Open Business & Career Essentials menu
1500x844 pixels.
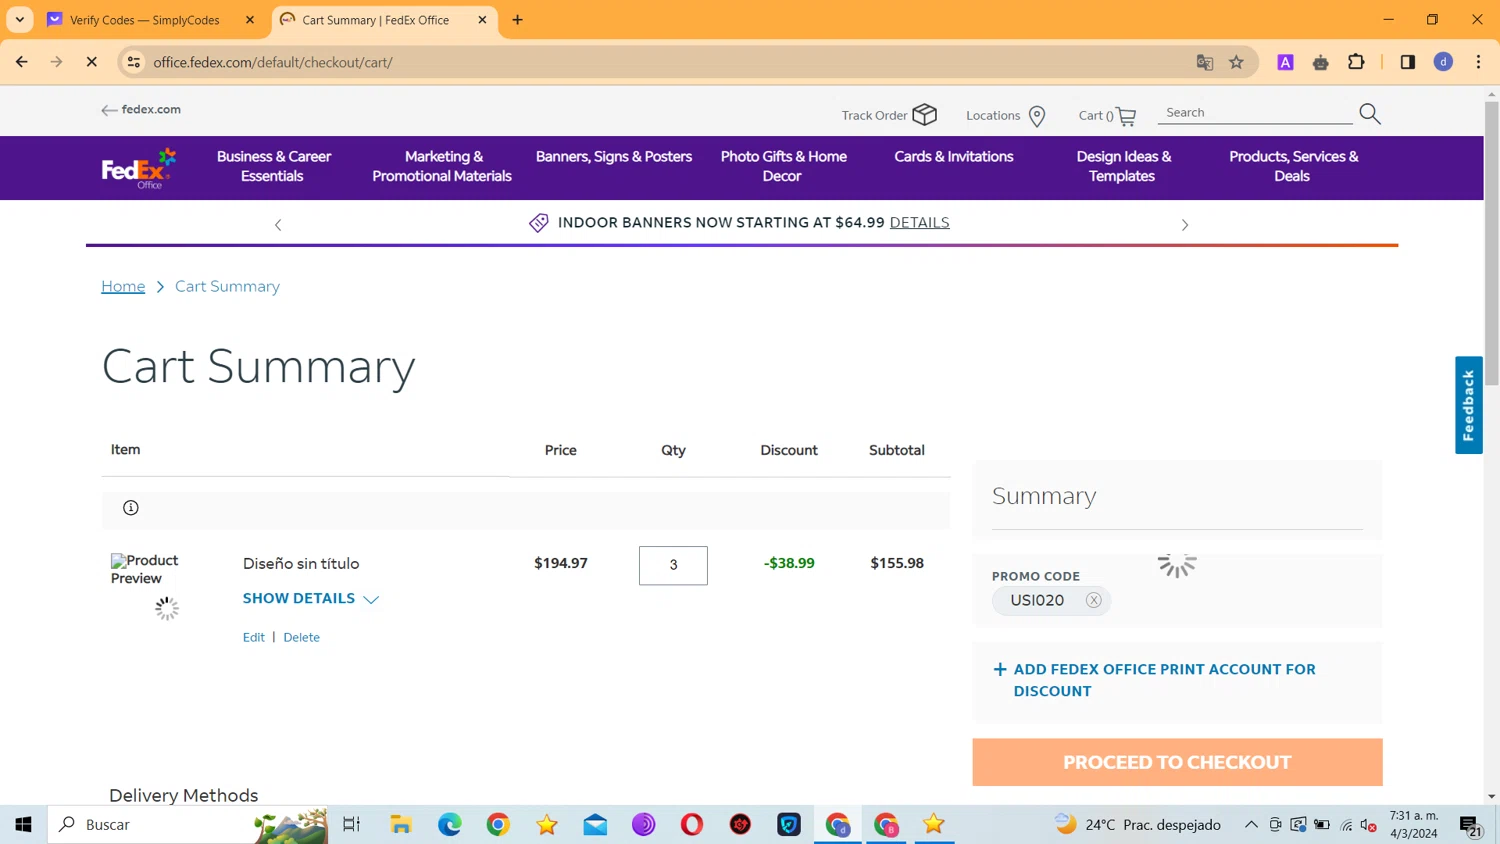tap(273, 166)
